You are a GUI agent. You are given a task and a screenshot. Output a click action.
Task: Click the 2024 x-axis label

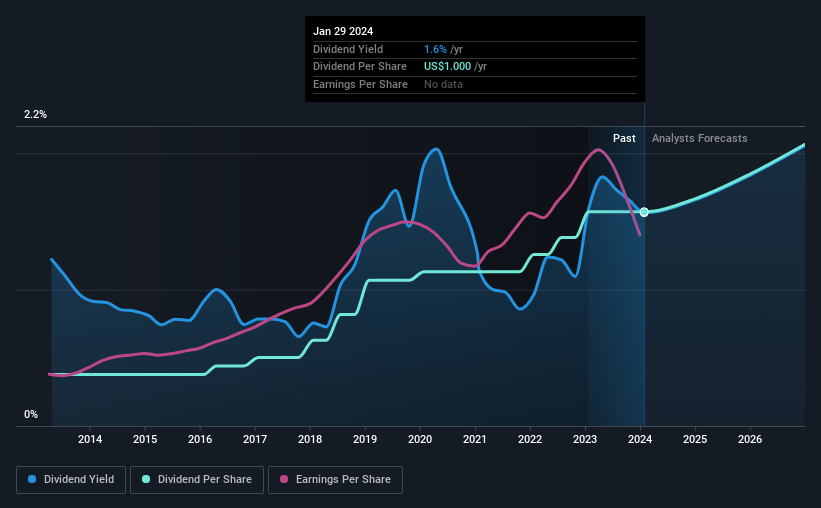pos(640,439)
